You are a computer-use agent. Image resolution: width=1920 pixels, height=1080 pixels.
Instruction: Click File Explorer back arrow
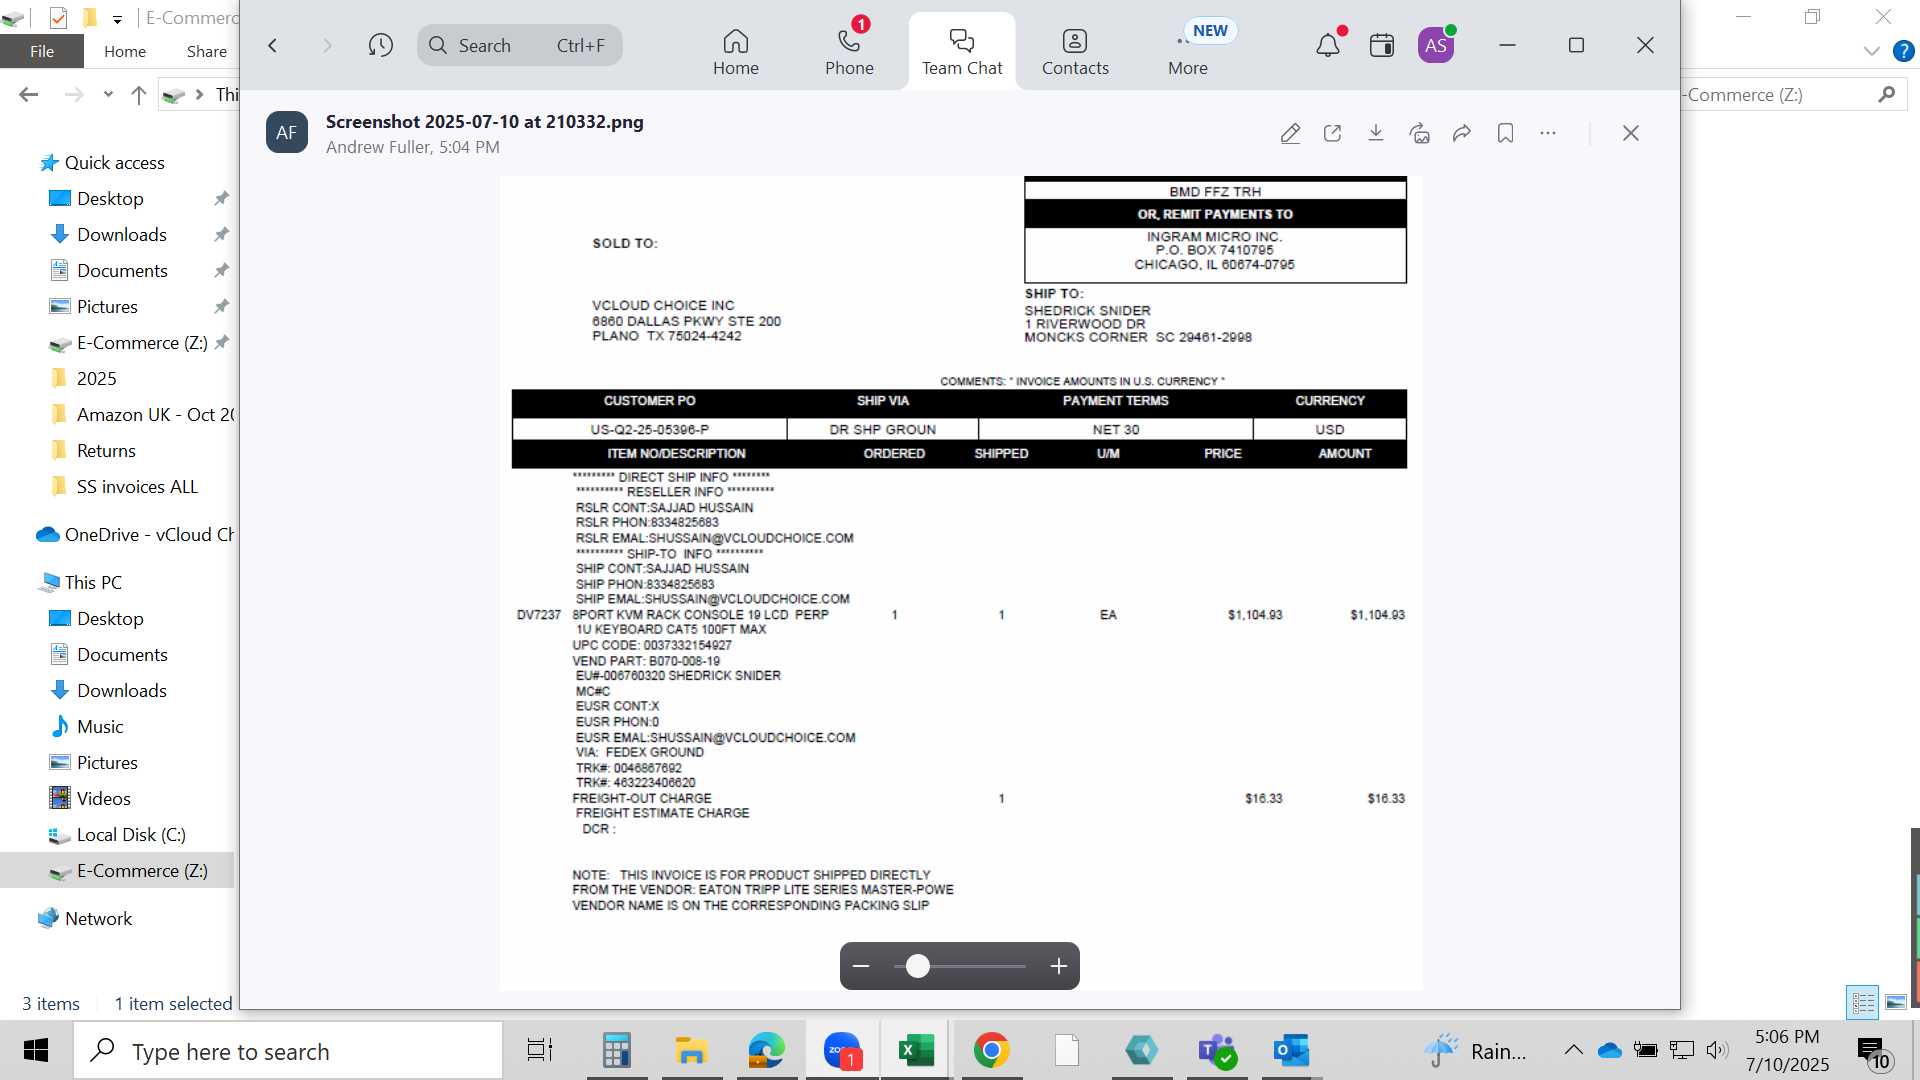(x=29, y=94)
